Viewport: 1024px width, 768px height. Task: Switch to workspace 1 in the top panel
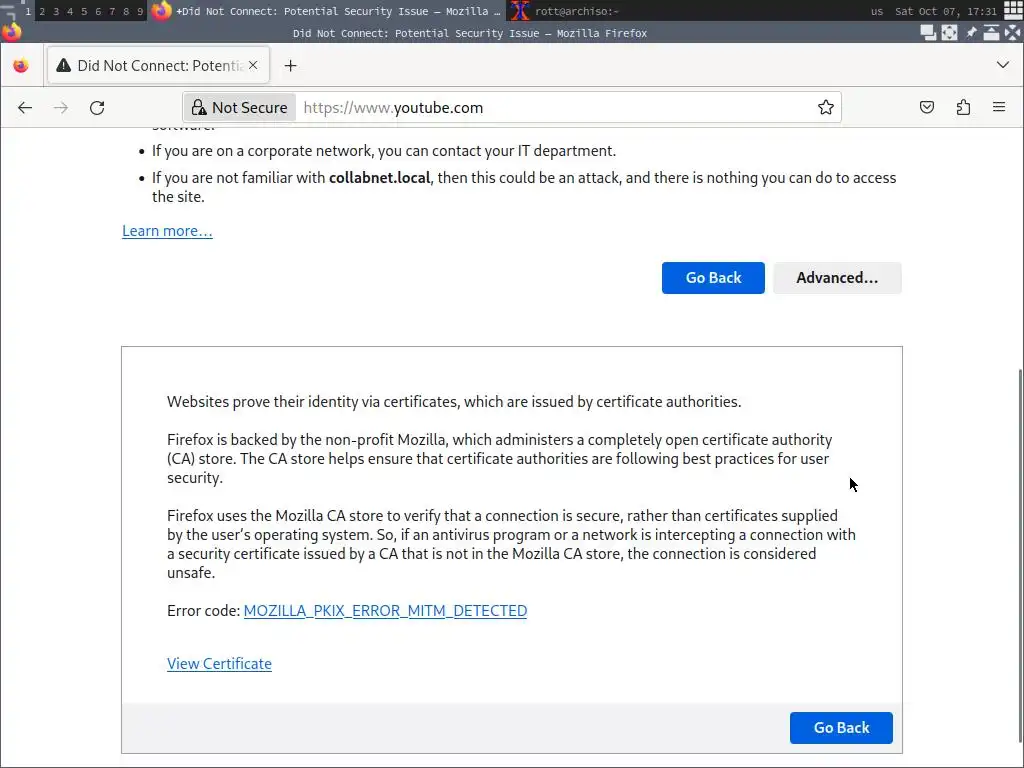point(28,11)
